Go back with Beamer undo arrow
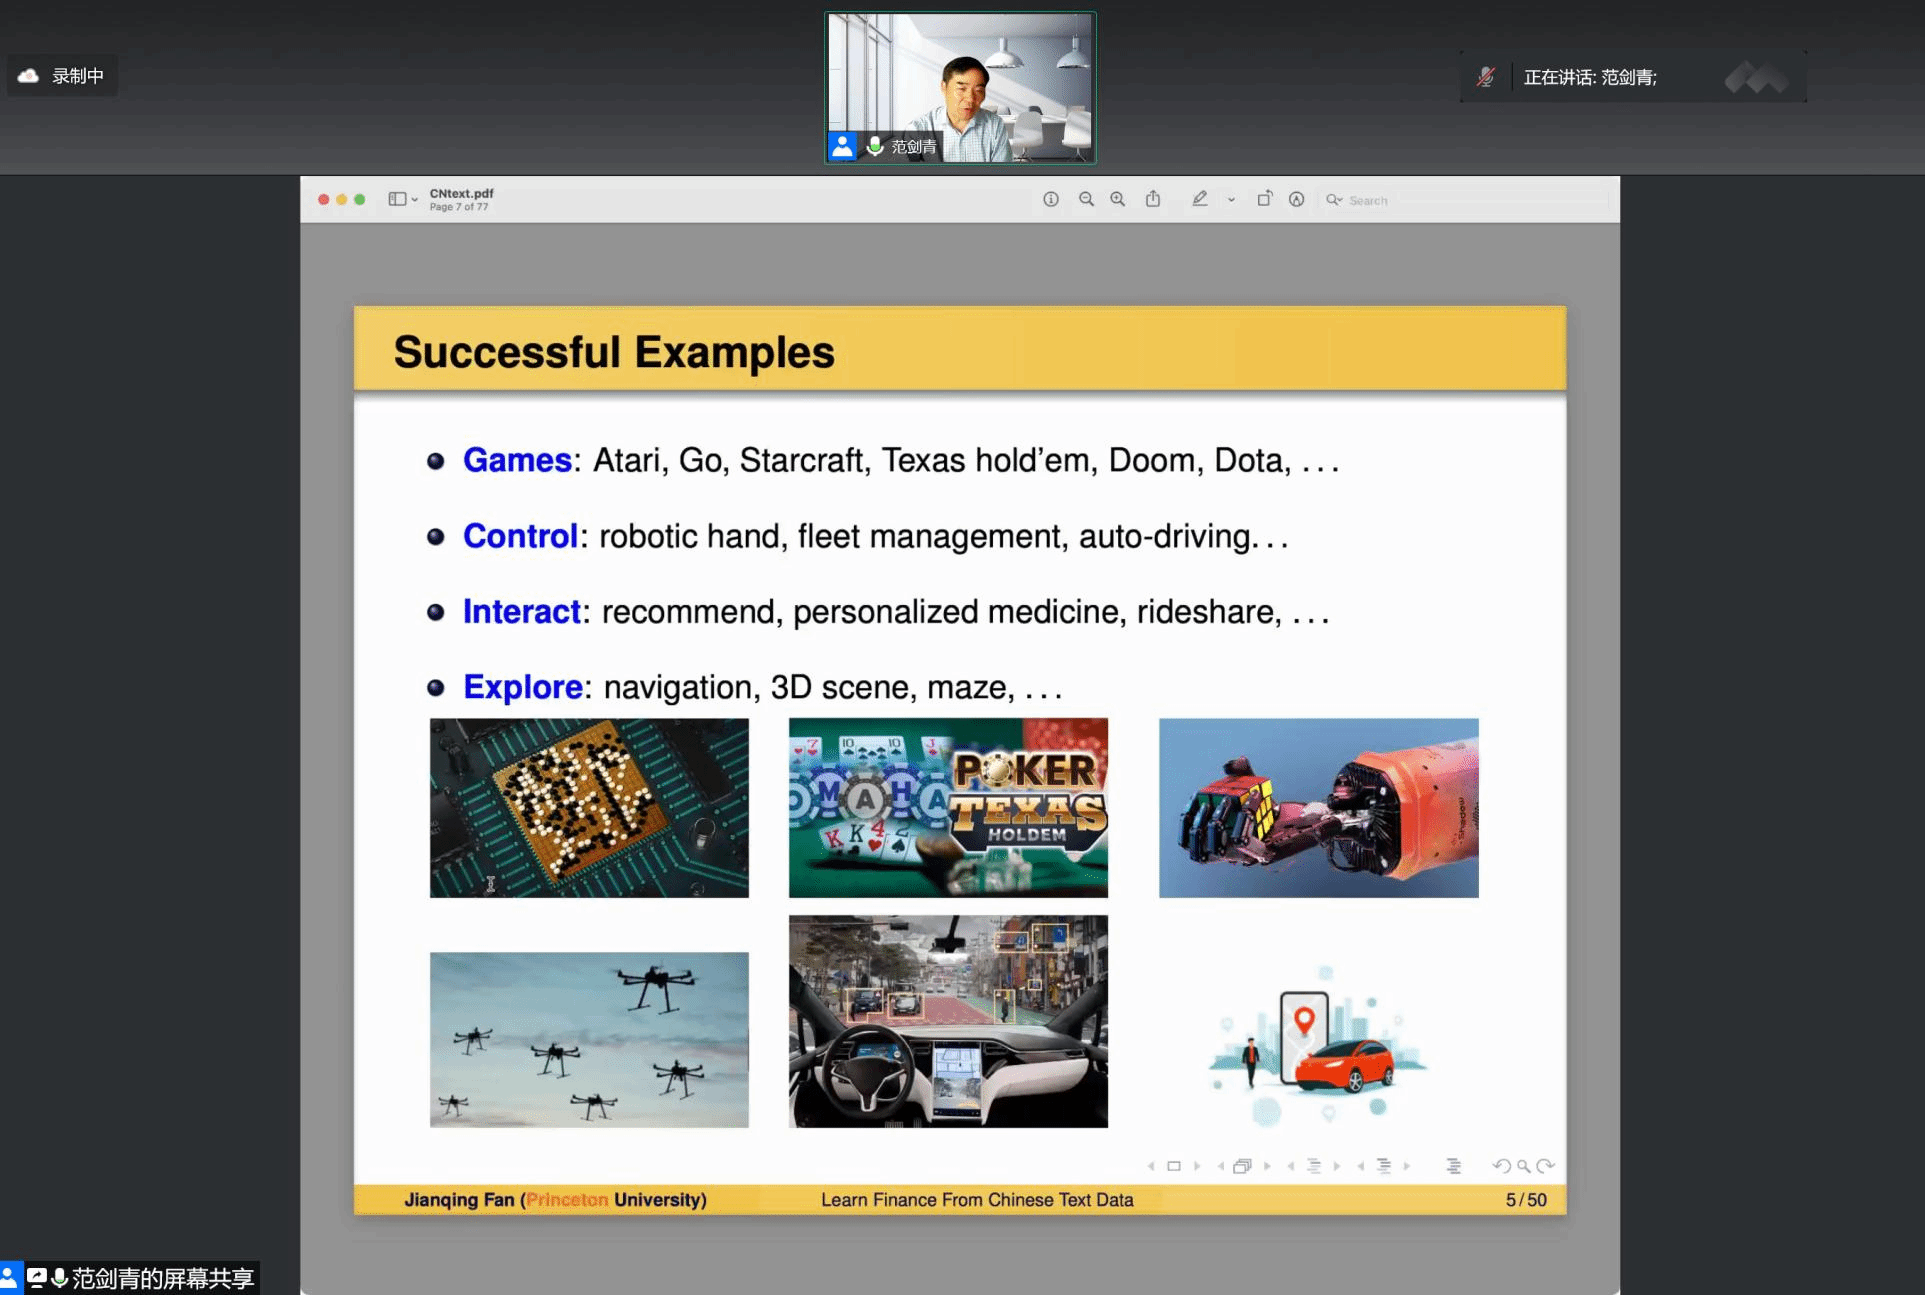Screen dimensions: 1925x1295 [x=1501, y=1166]
